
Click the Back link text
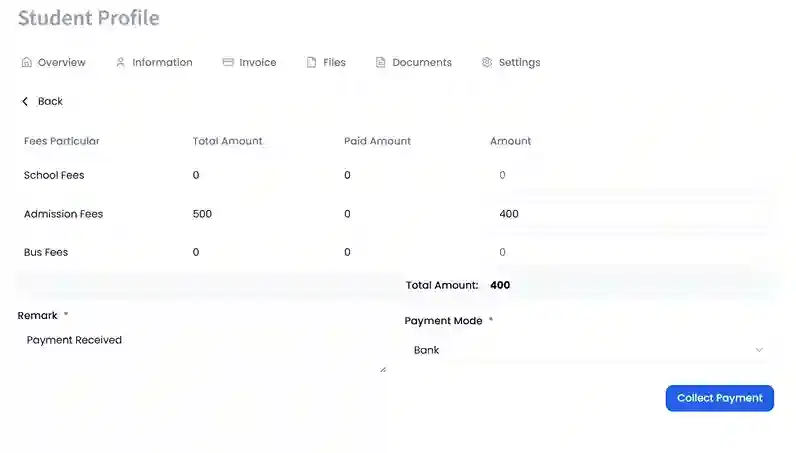[x=50, y=102]
